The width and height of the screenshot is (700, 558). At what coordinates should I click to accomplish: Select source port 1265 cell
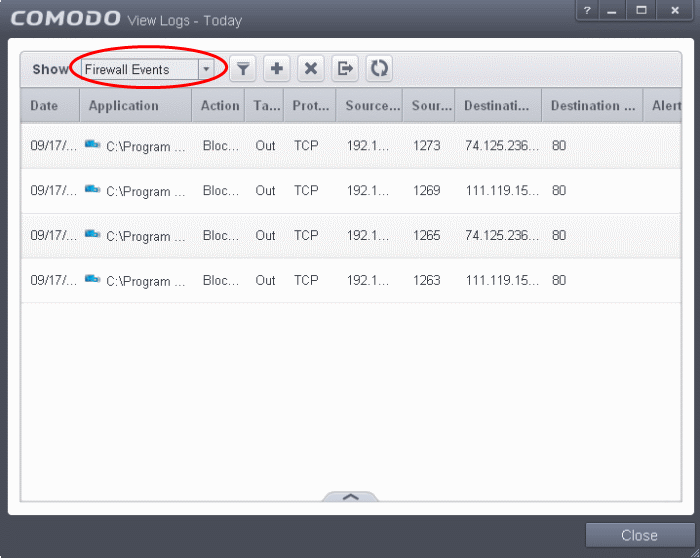[x=426, y=235]
